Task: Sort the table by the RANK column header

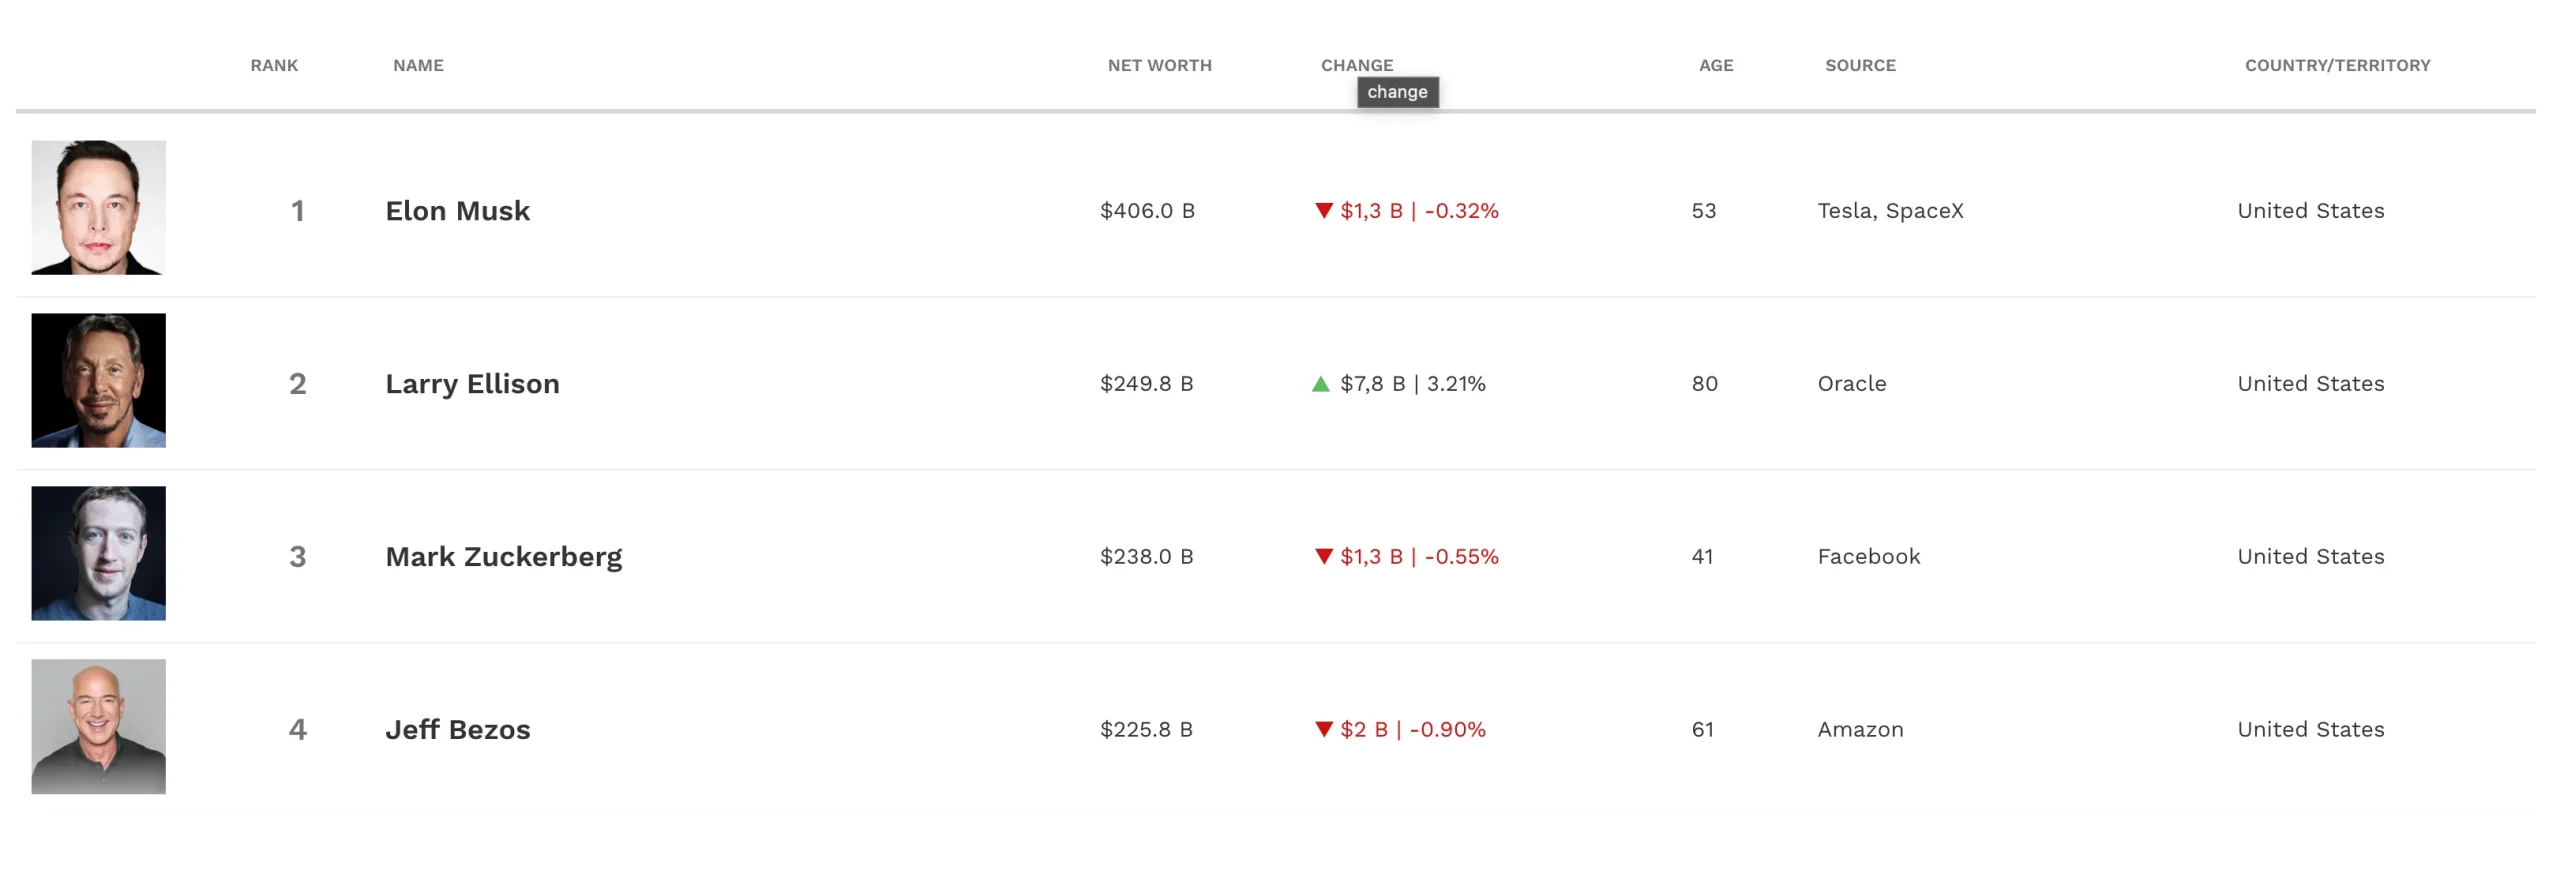Action: (274, 65)
